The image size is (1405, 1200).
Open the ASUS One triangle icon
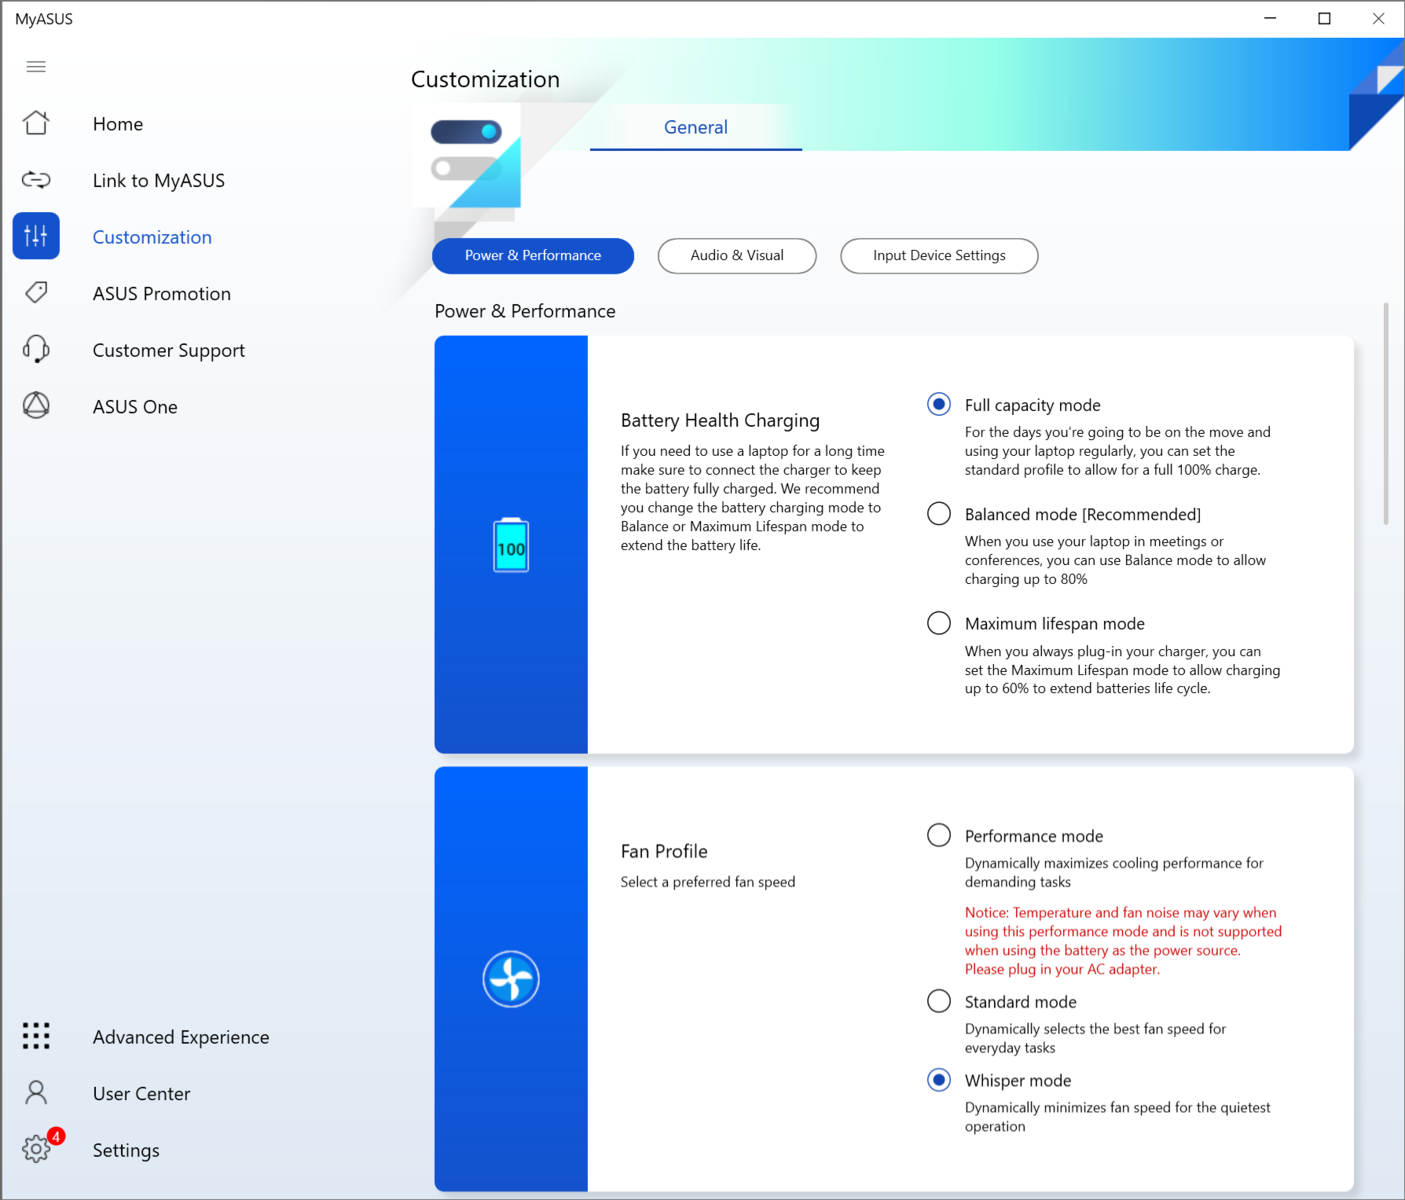coord(36,405)
